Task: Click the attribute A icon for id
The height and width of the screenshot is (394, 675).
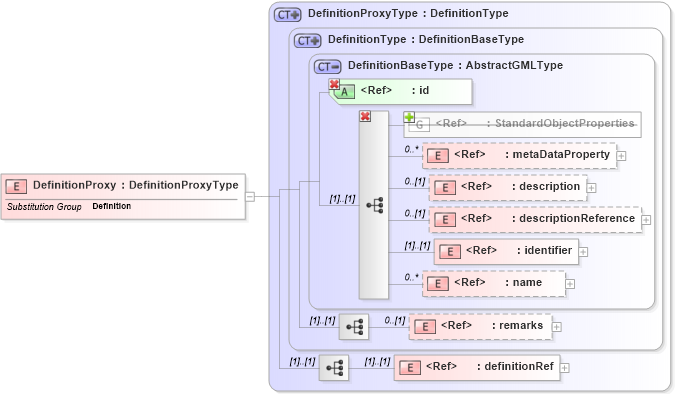Action: (344, 92)
